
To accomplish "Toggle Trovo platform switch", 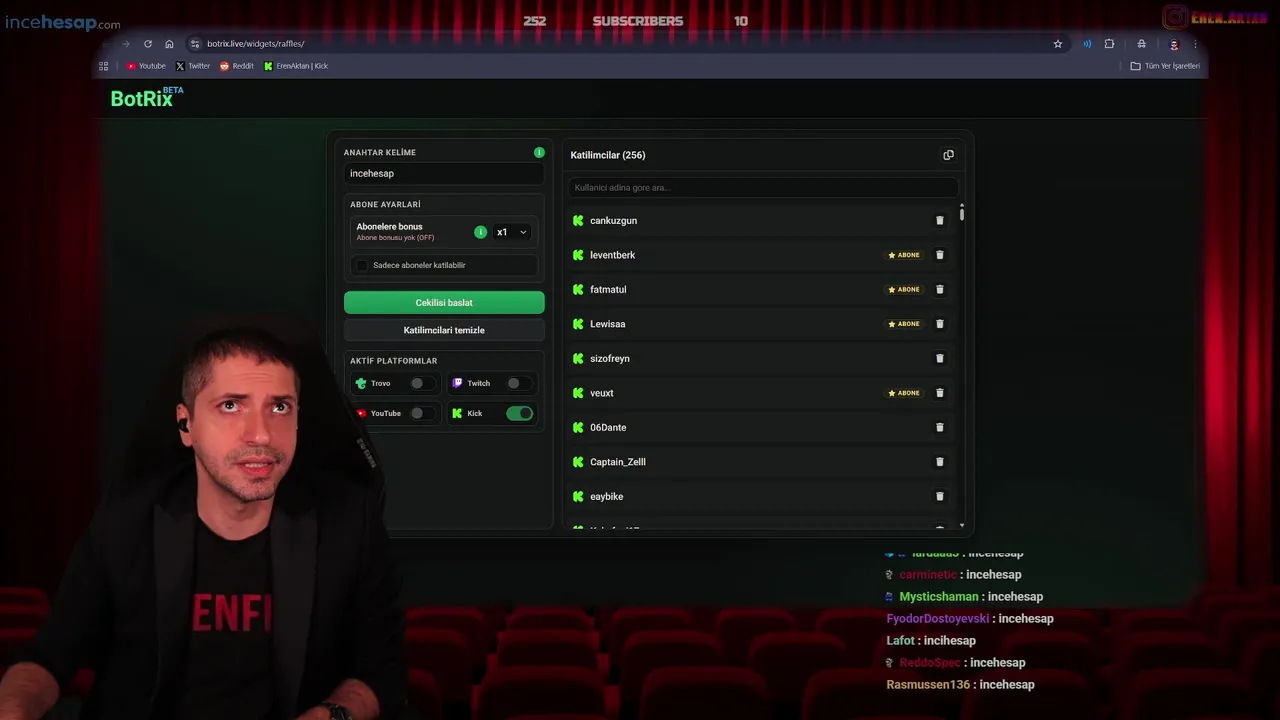I will (422, 383).
